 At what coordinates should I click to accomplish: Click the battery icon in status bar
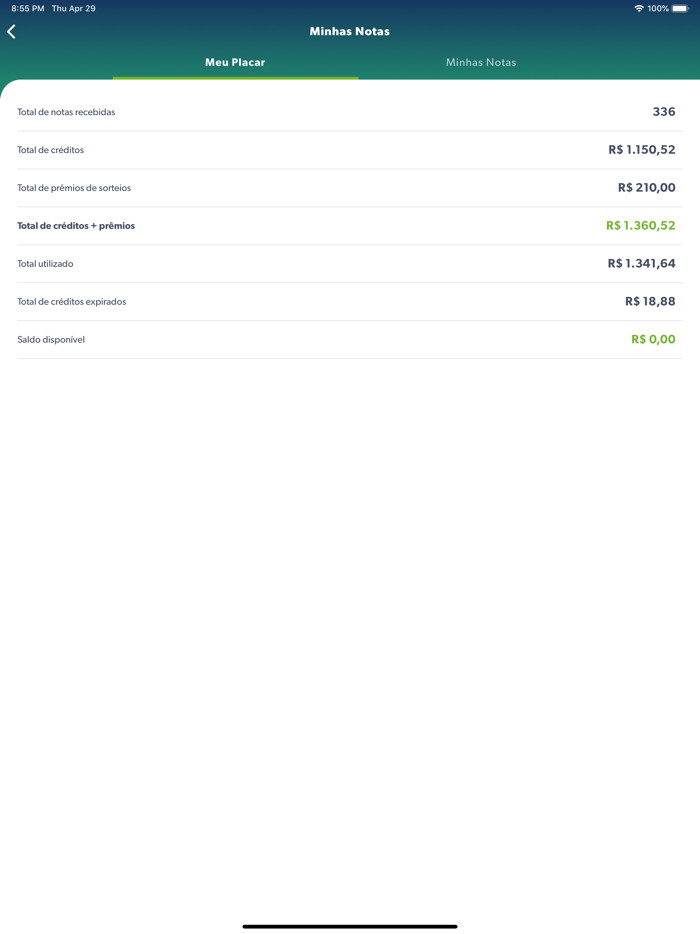pos(680,8)
